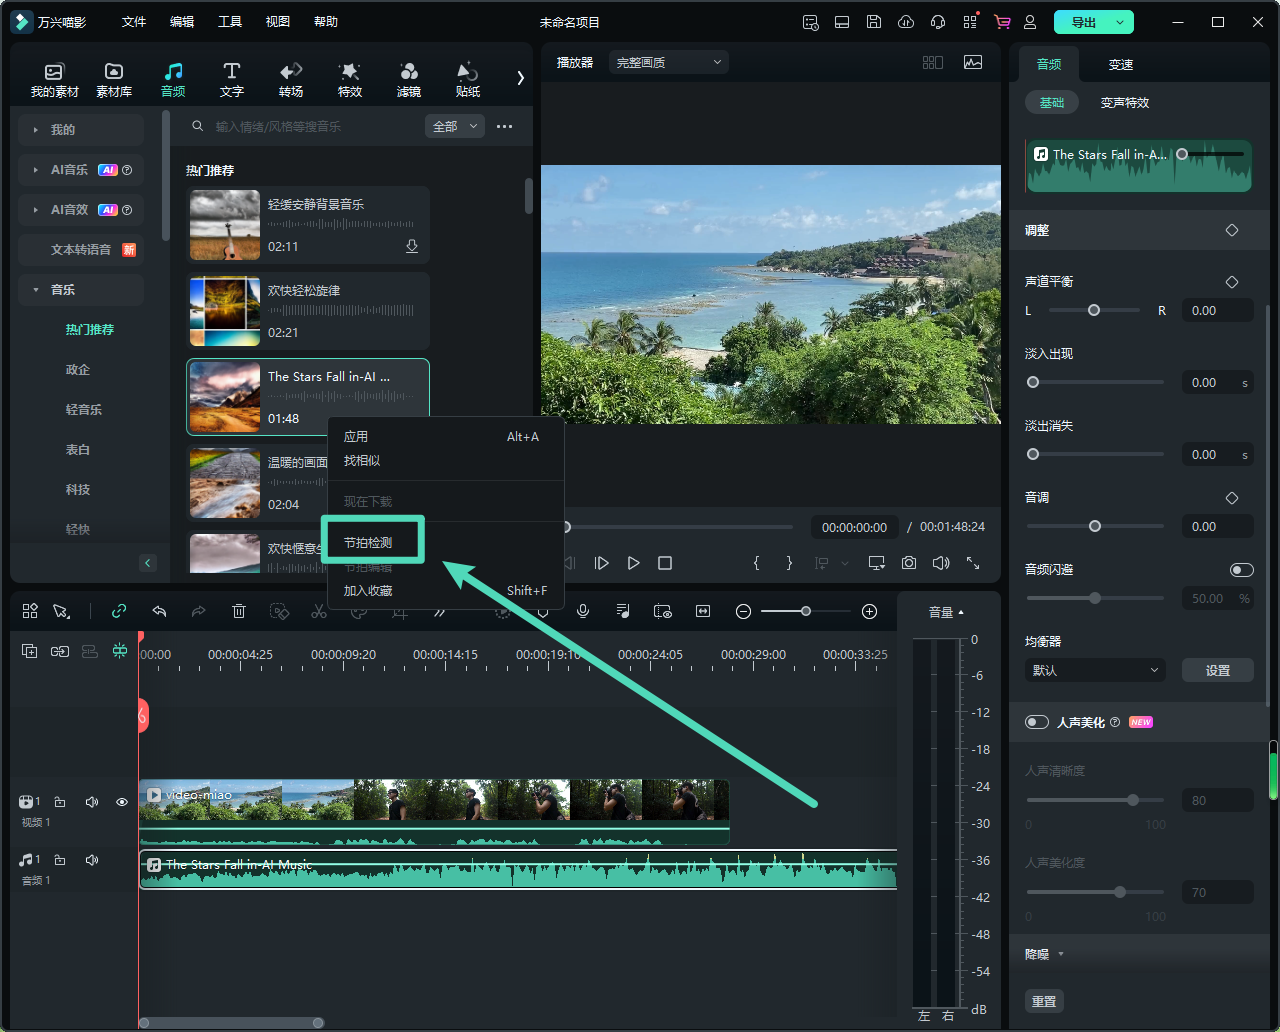Switch to the 变速 tab
The width and height of the screenshot is (1280, 1032).
1120,64
